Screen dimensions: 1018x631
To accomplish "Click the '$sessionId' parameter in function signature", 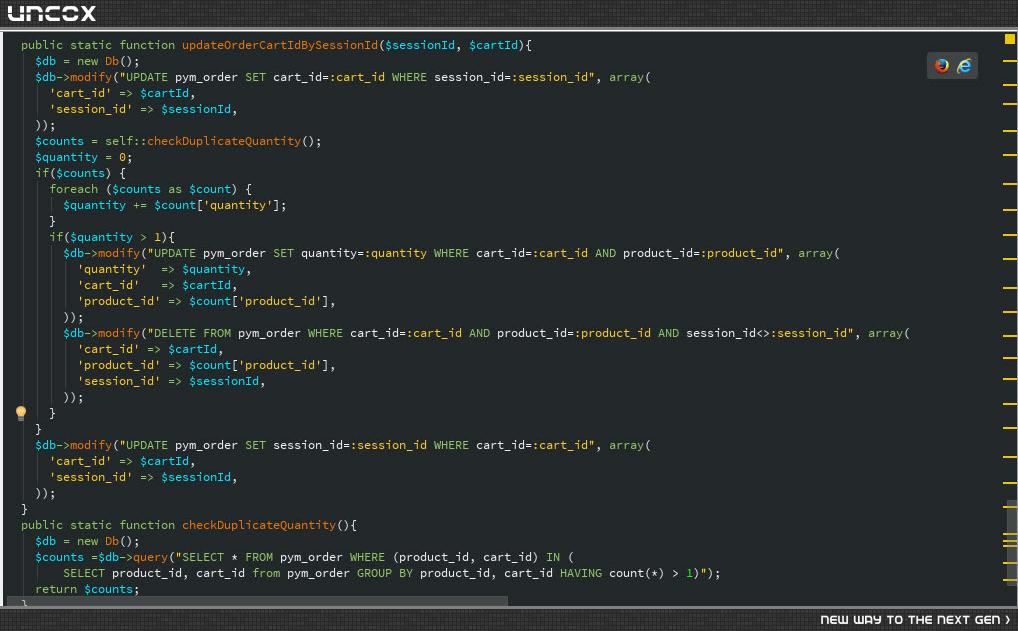I will (420, 45).
